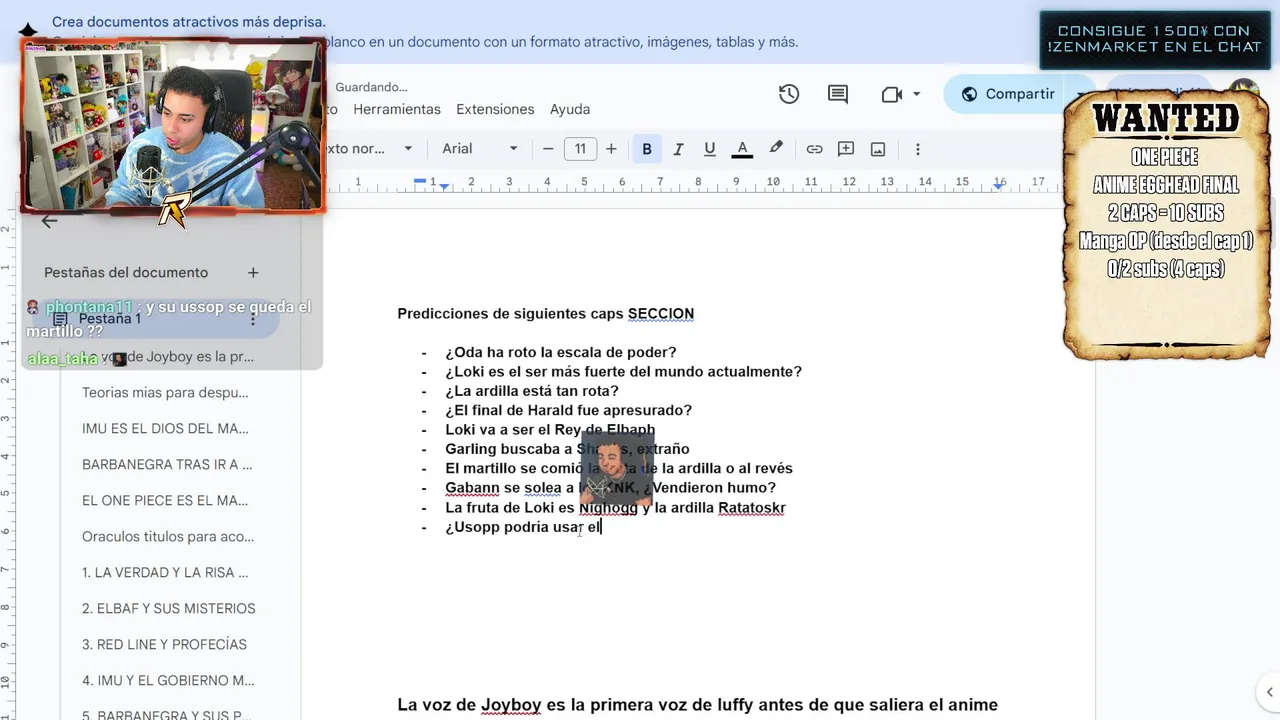Start a video call with camera icon
Image resolution: width=1280 pixels, height=720 pixels.
[x=892, y=94]
